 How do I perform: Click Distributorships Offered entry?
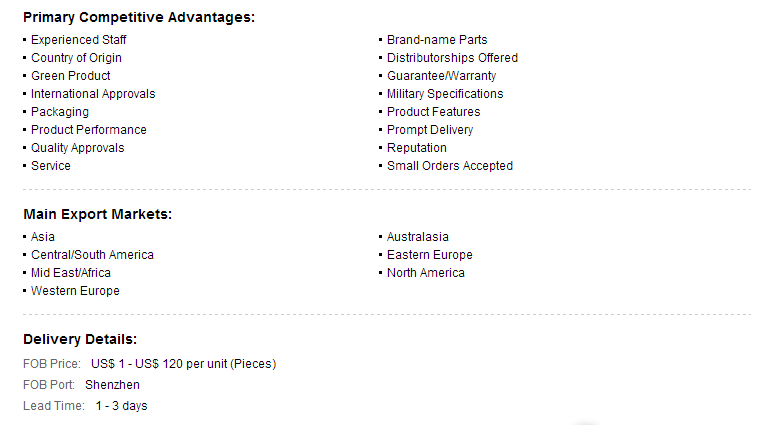click(x=452, y=58)
